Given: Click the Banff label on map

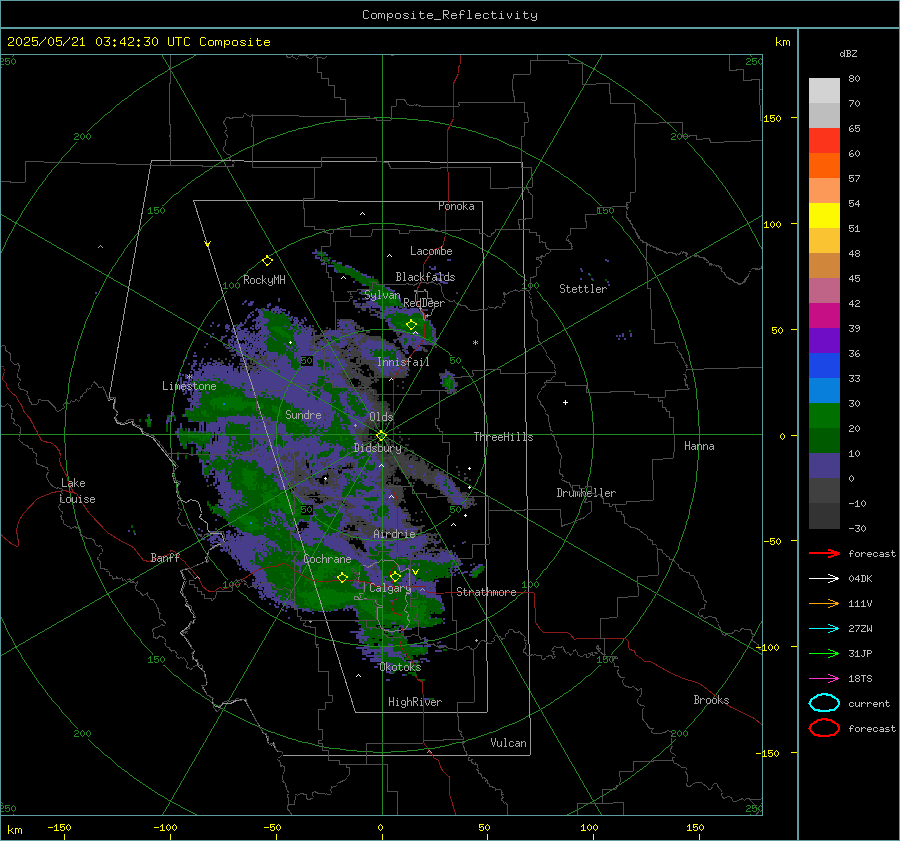Looking at the screenshot, I should 165,558.
